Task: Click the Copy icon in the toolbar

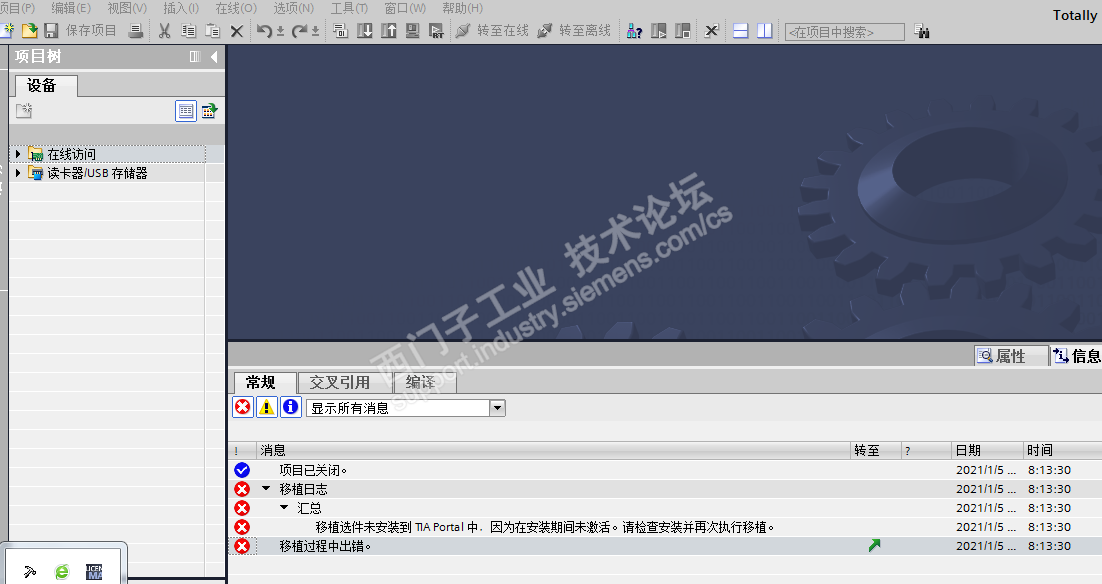Action: tap(188, 30)
